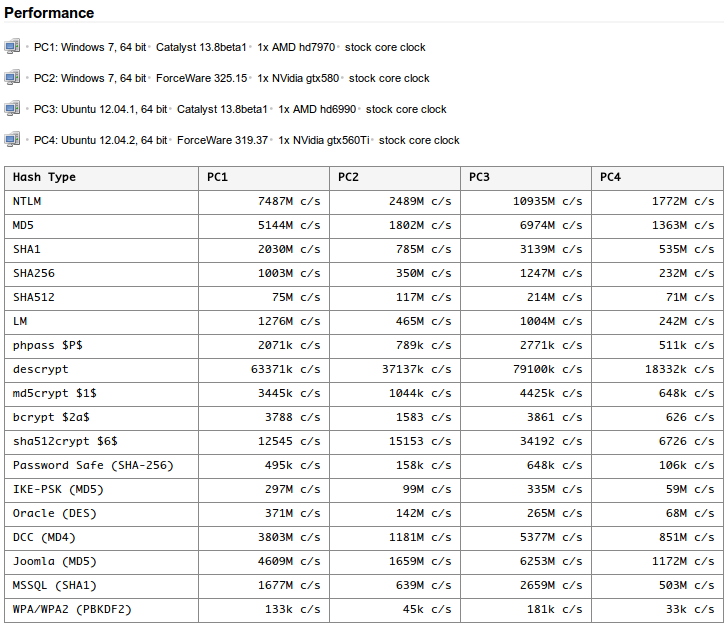Screen dimensions: 728x627
Task: Click the PC3 column header
Action: [479, 177]
